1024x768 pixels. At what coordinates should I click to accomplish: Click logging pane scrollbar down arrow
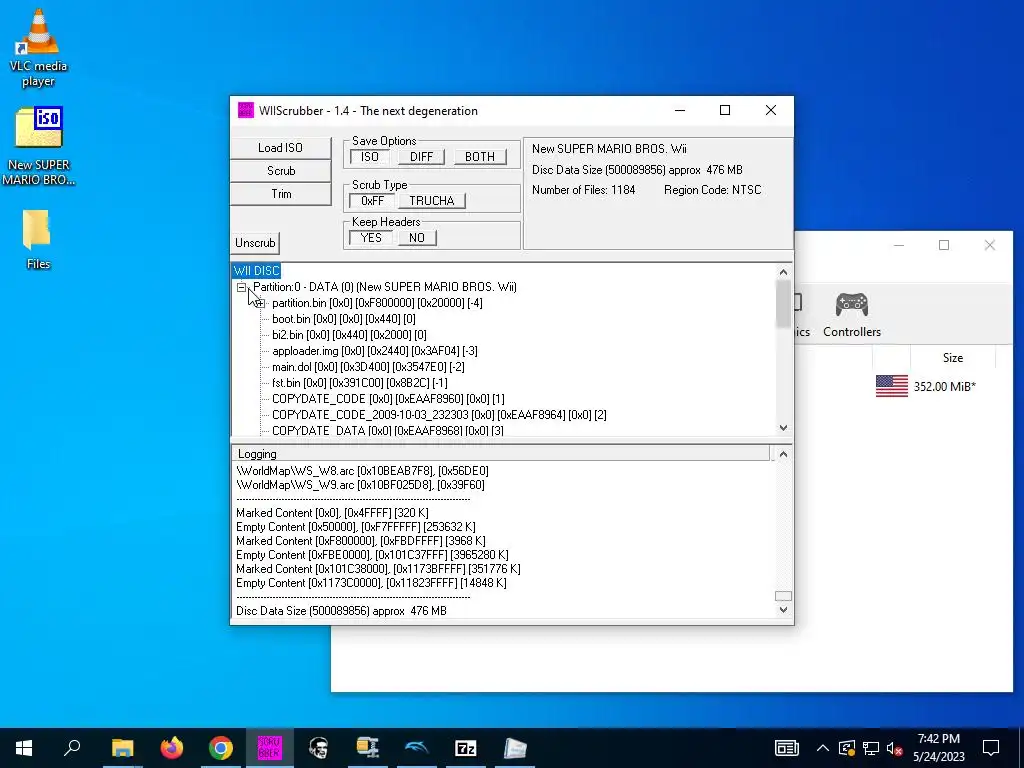click(784, 610)
